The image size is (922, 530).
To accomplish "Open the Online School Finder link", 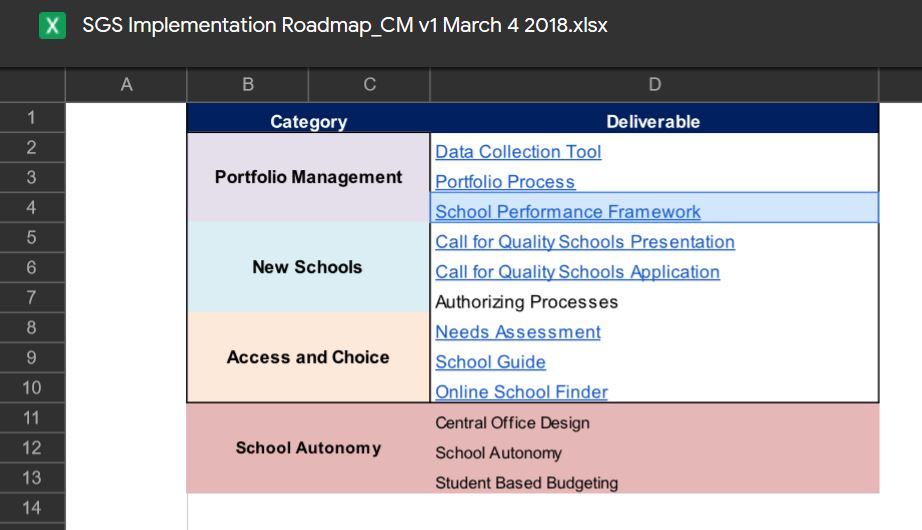I will coord(522,392).
